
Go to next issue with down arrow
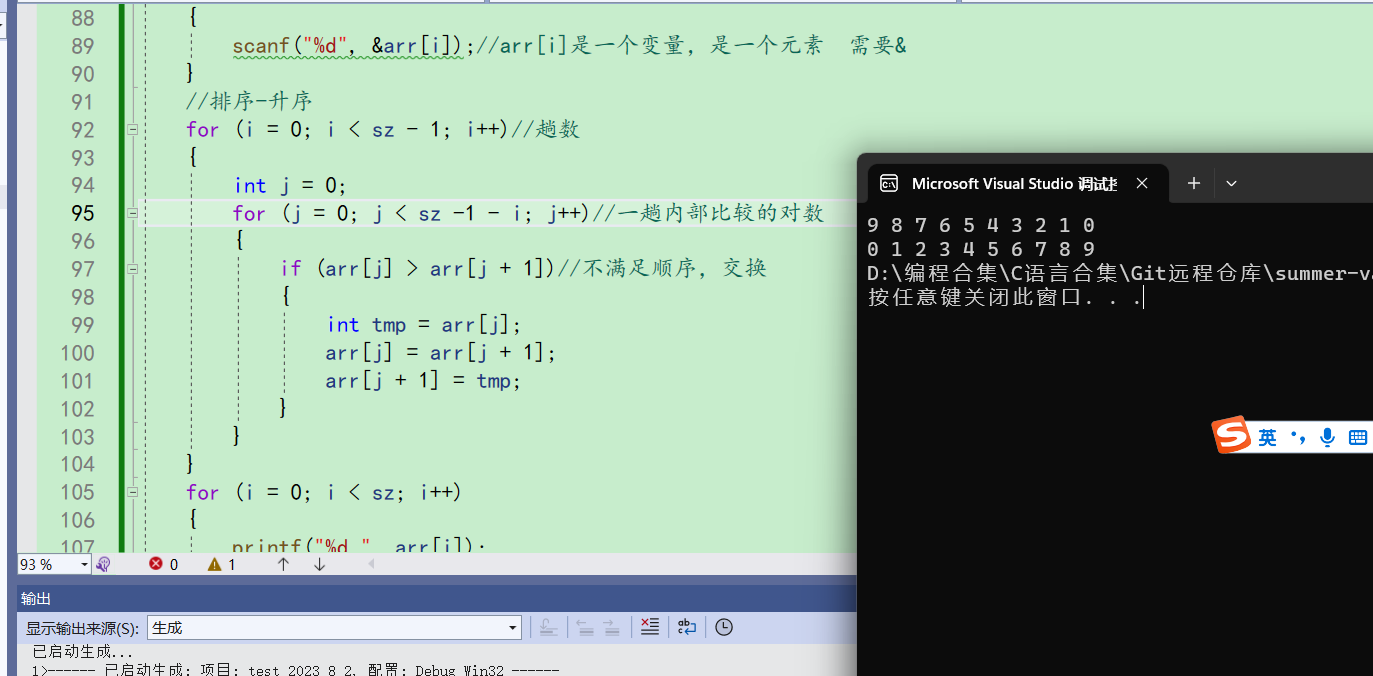coord(319,564)
